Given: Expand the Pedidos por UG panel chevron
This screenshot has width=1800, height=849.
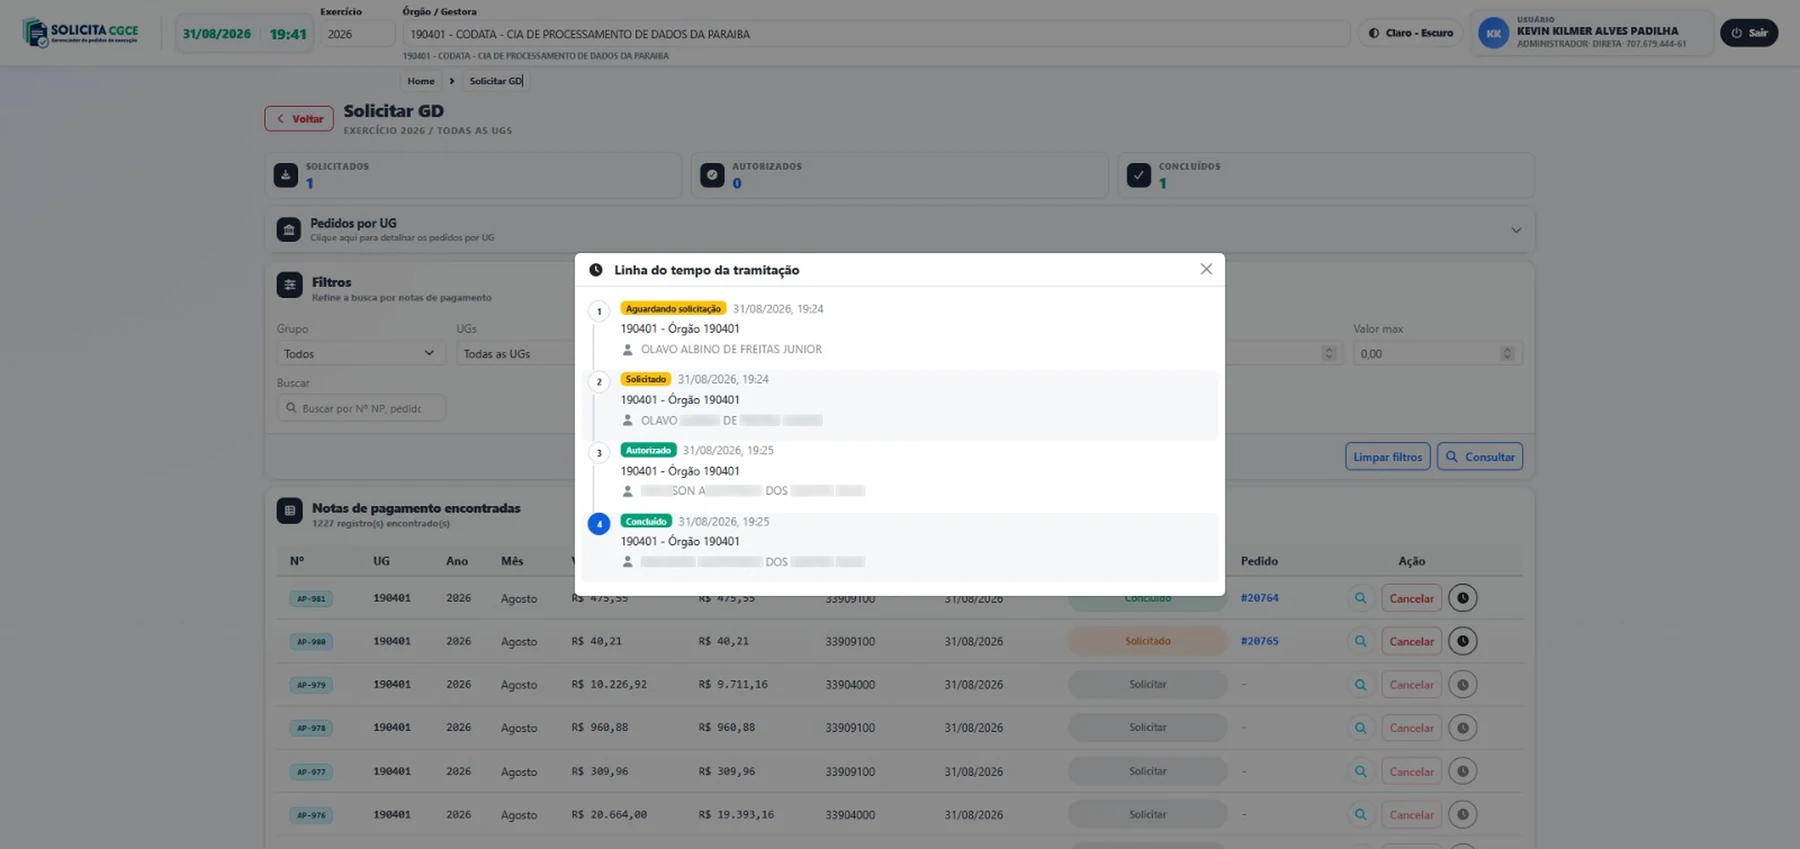Looking at the screenshot, I should click(1516, 230).
